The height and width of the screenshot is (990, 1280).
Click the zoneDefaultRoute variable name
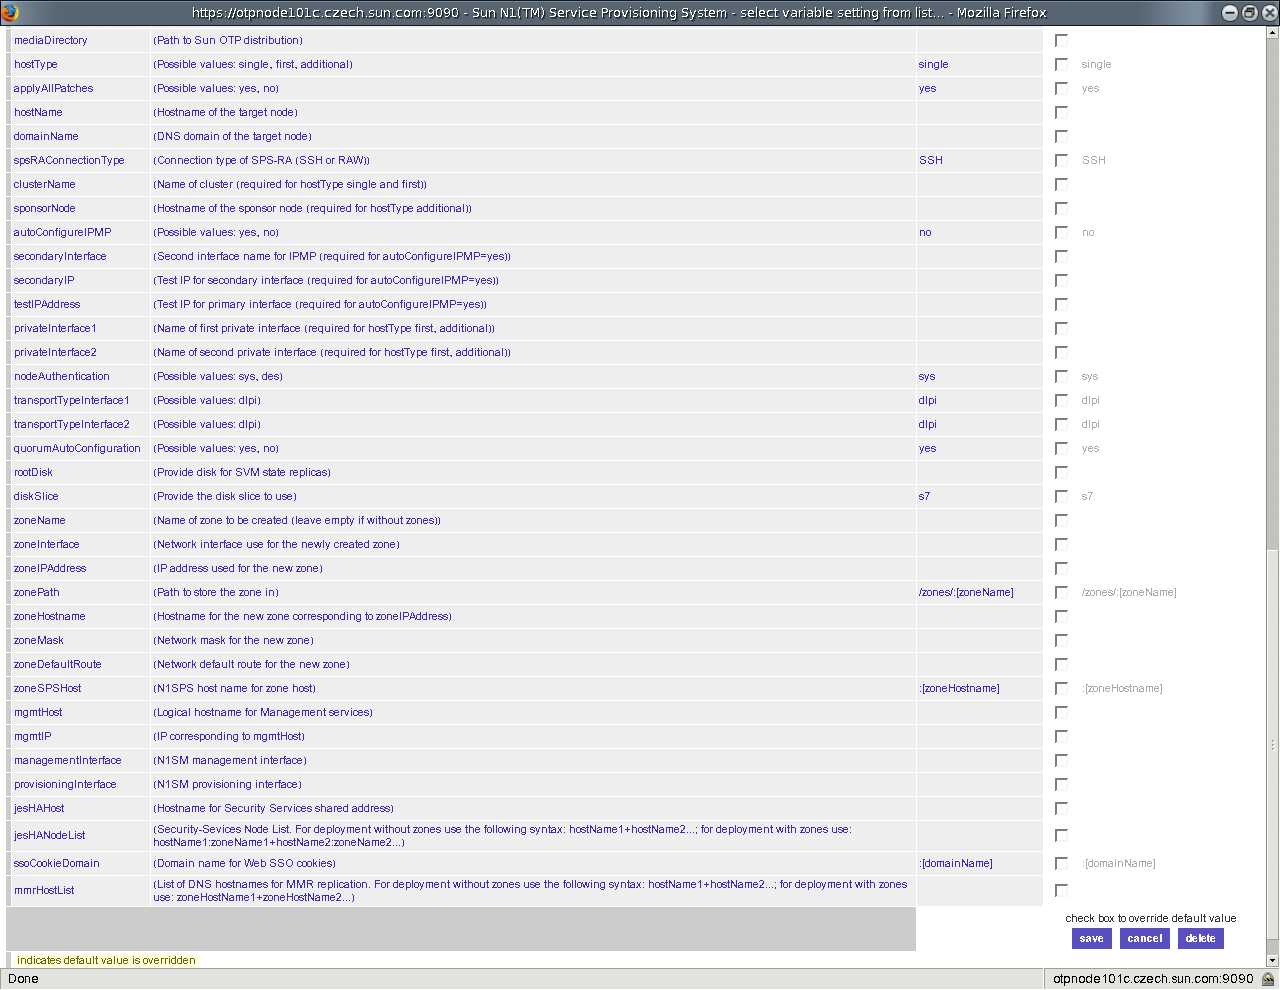(x=58, y=664)
